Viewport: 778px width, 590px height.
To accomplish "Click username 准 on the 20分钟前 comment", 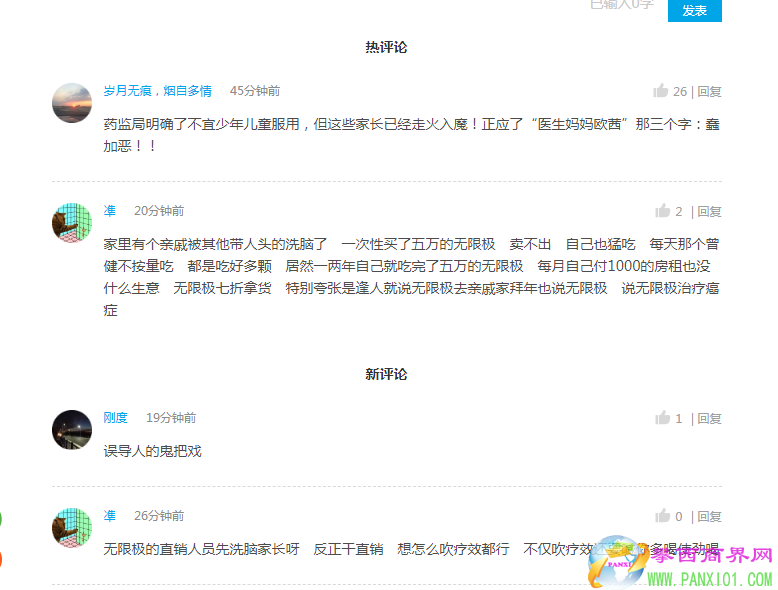I will pos(110,211).
